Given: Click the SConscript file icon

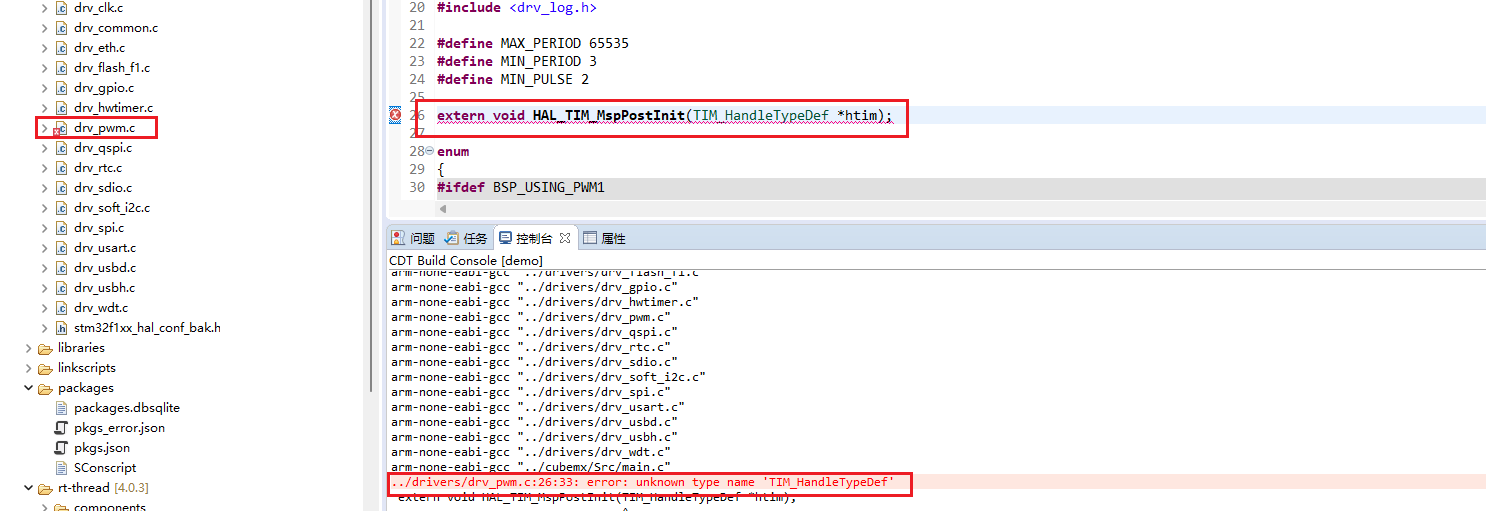Looking at the screenshot, I should (x=61, y=468).
